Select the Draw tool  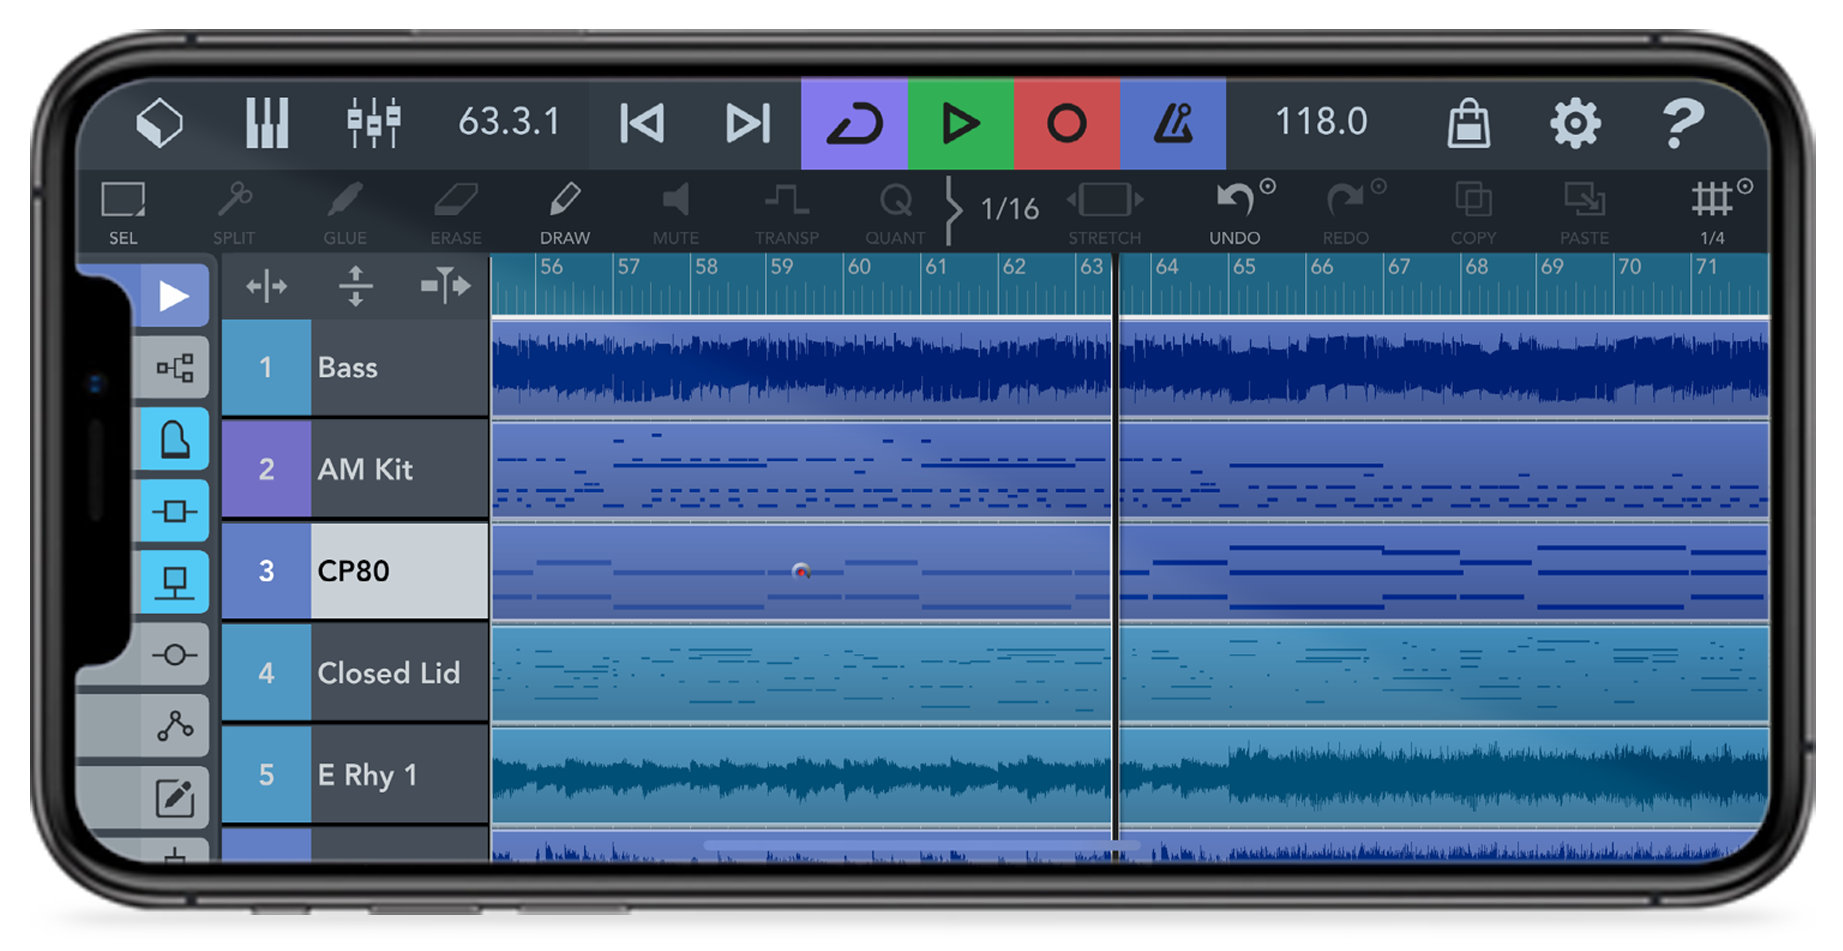click(565, 210)
